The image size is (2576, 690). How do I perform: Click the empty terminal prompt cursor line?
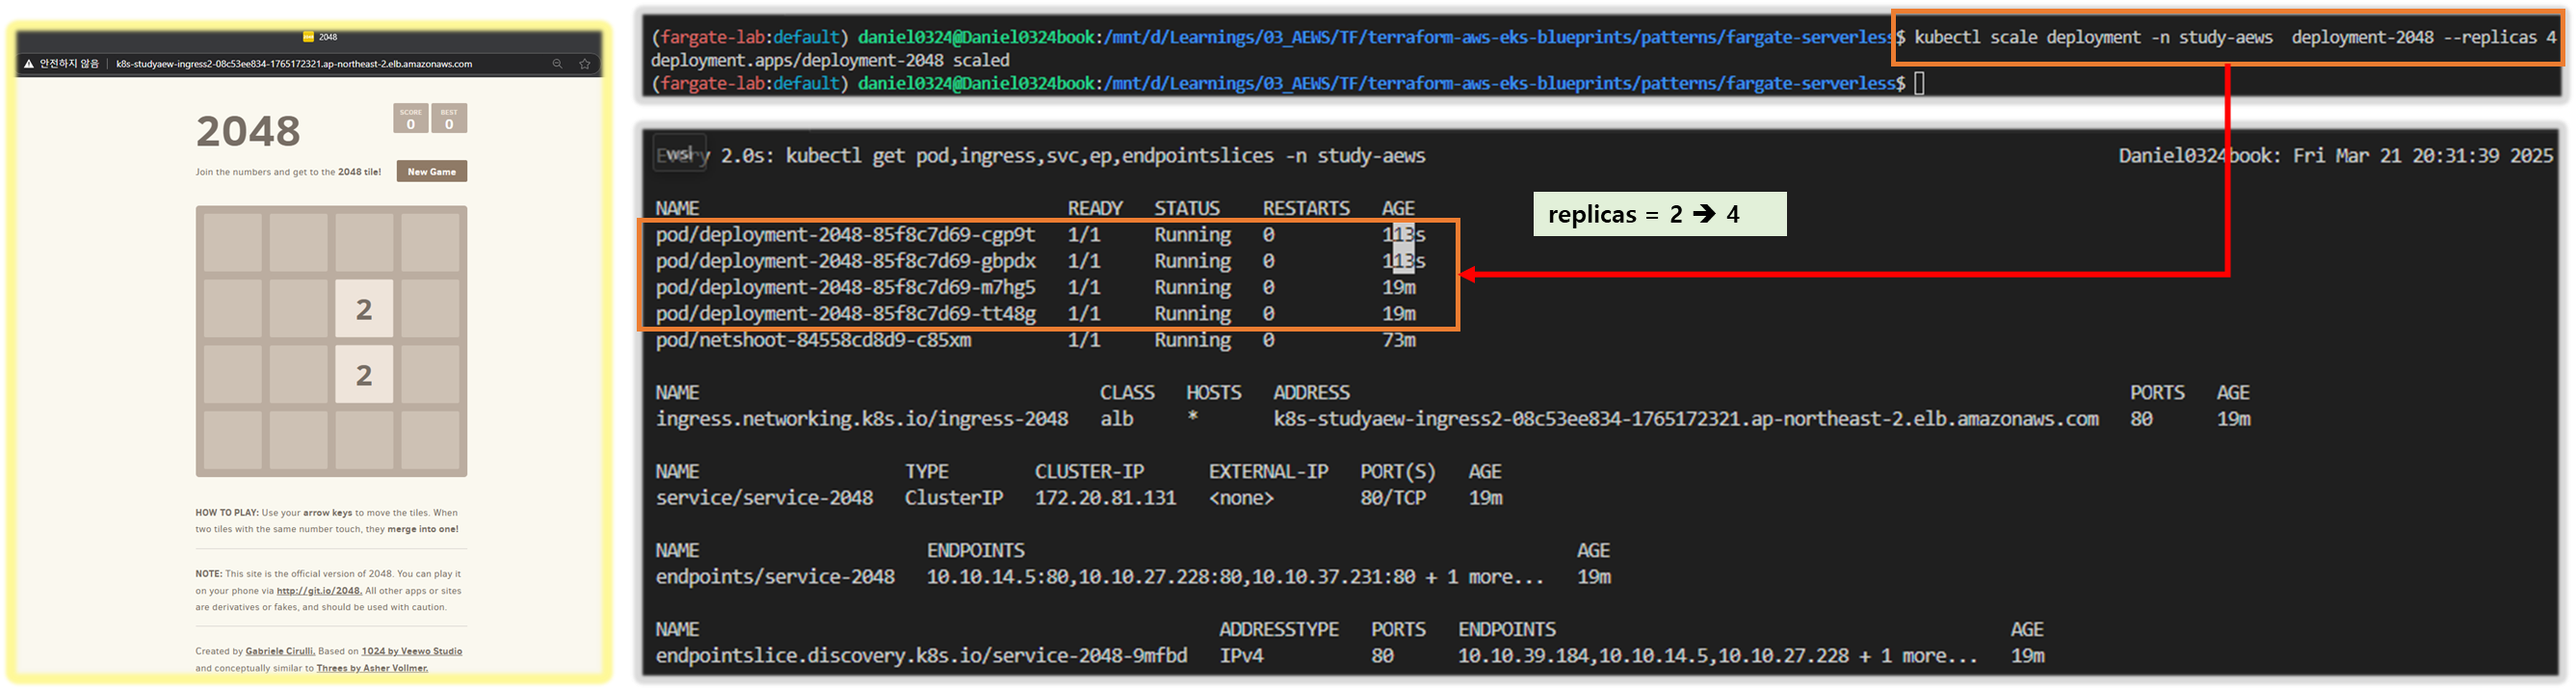[1919, 84]
